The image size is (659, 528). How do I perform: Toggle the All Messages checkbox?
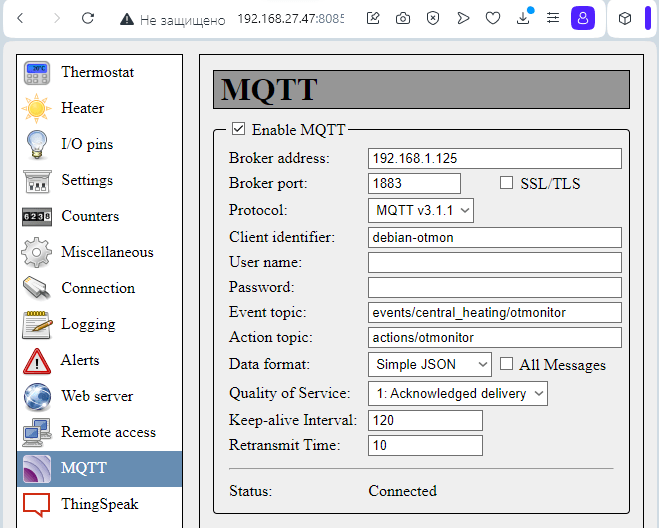pos(506,365)
